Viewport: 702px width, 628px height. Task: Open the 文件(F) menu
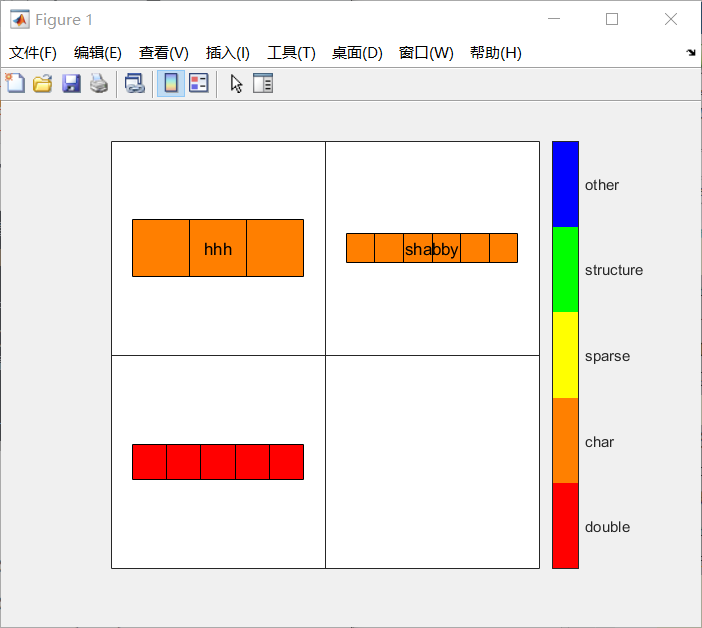tap(33, 53)
